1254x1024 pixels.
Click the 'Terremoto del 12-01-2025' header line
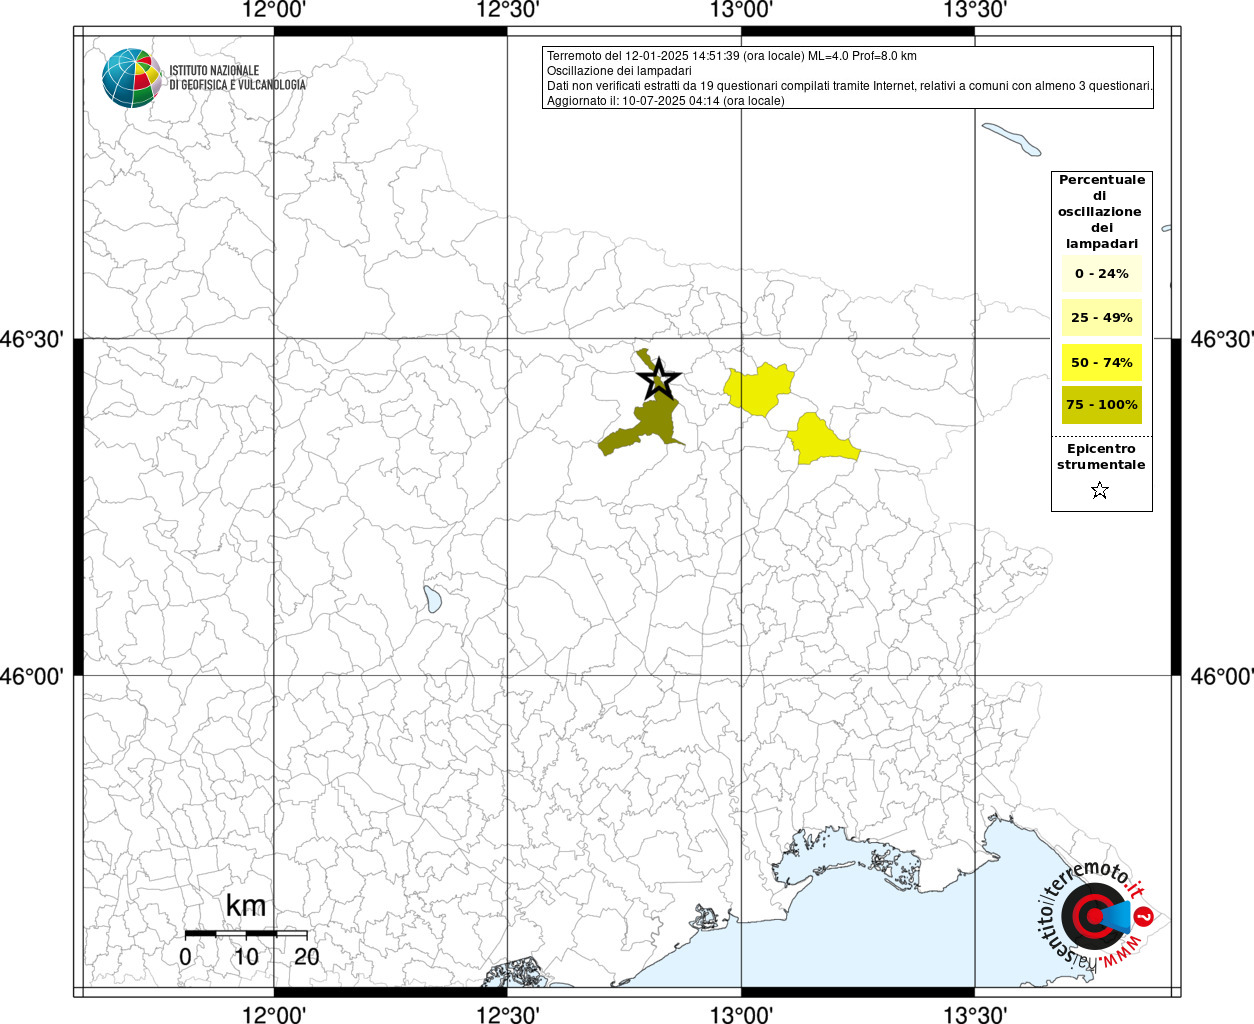tap(732, 56)
